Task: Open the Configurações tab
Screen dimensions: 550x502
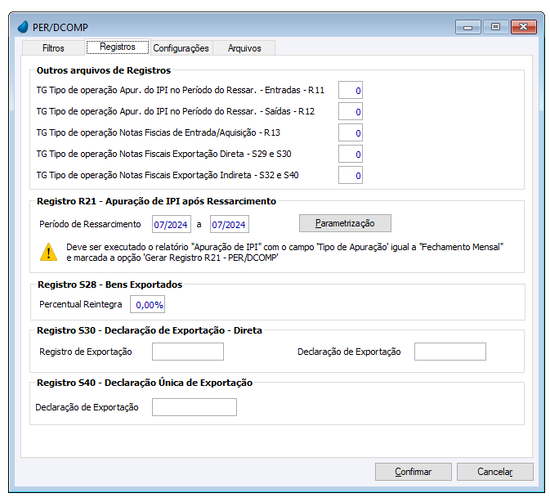Action: (x=181, y=48)
